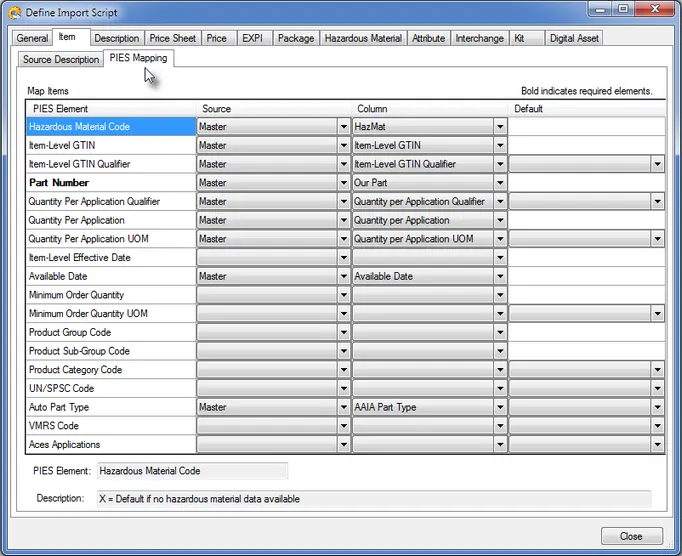Open Source dropdown for Minimum Order Quantity
Screen dimensions: 682x556
coord(343,296)
